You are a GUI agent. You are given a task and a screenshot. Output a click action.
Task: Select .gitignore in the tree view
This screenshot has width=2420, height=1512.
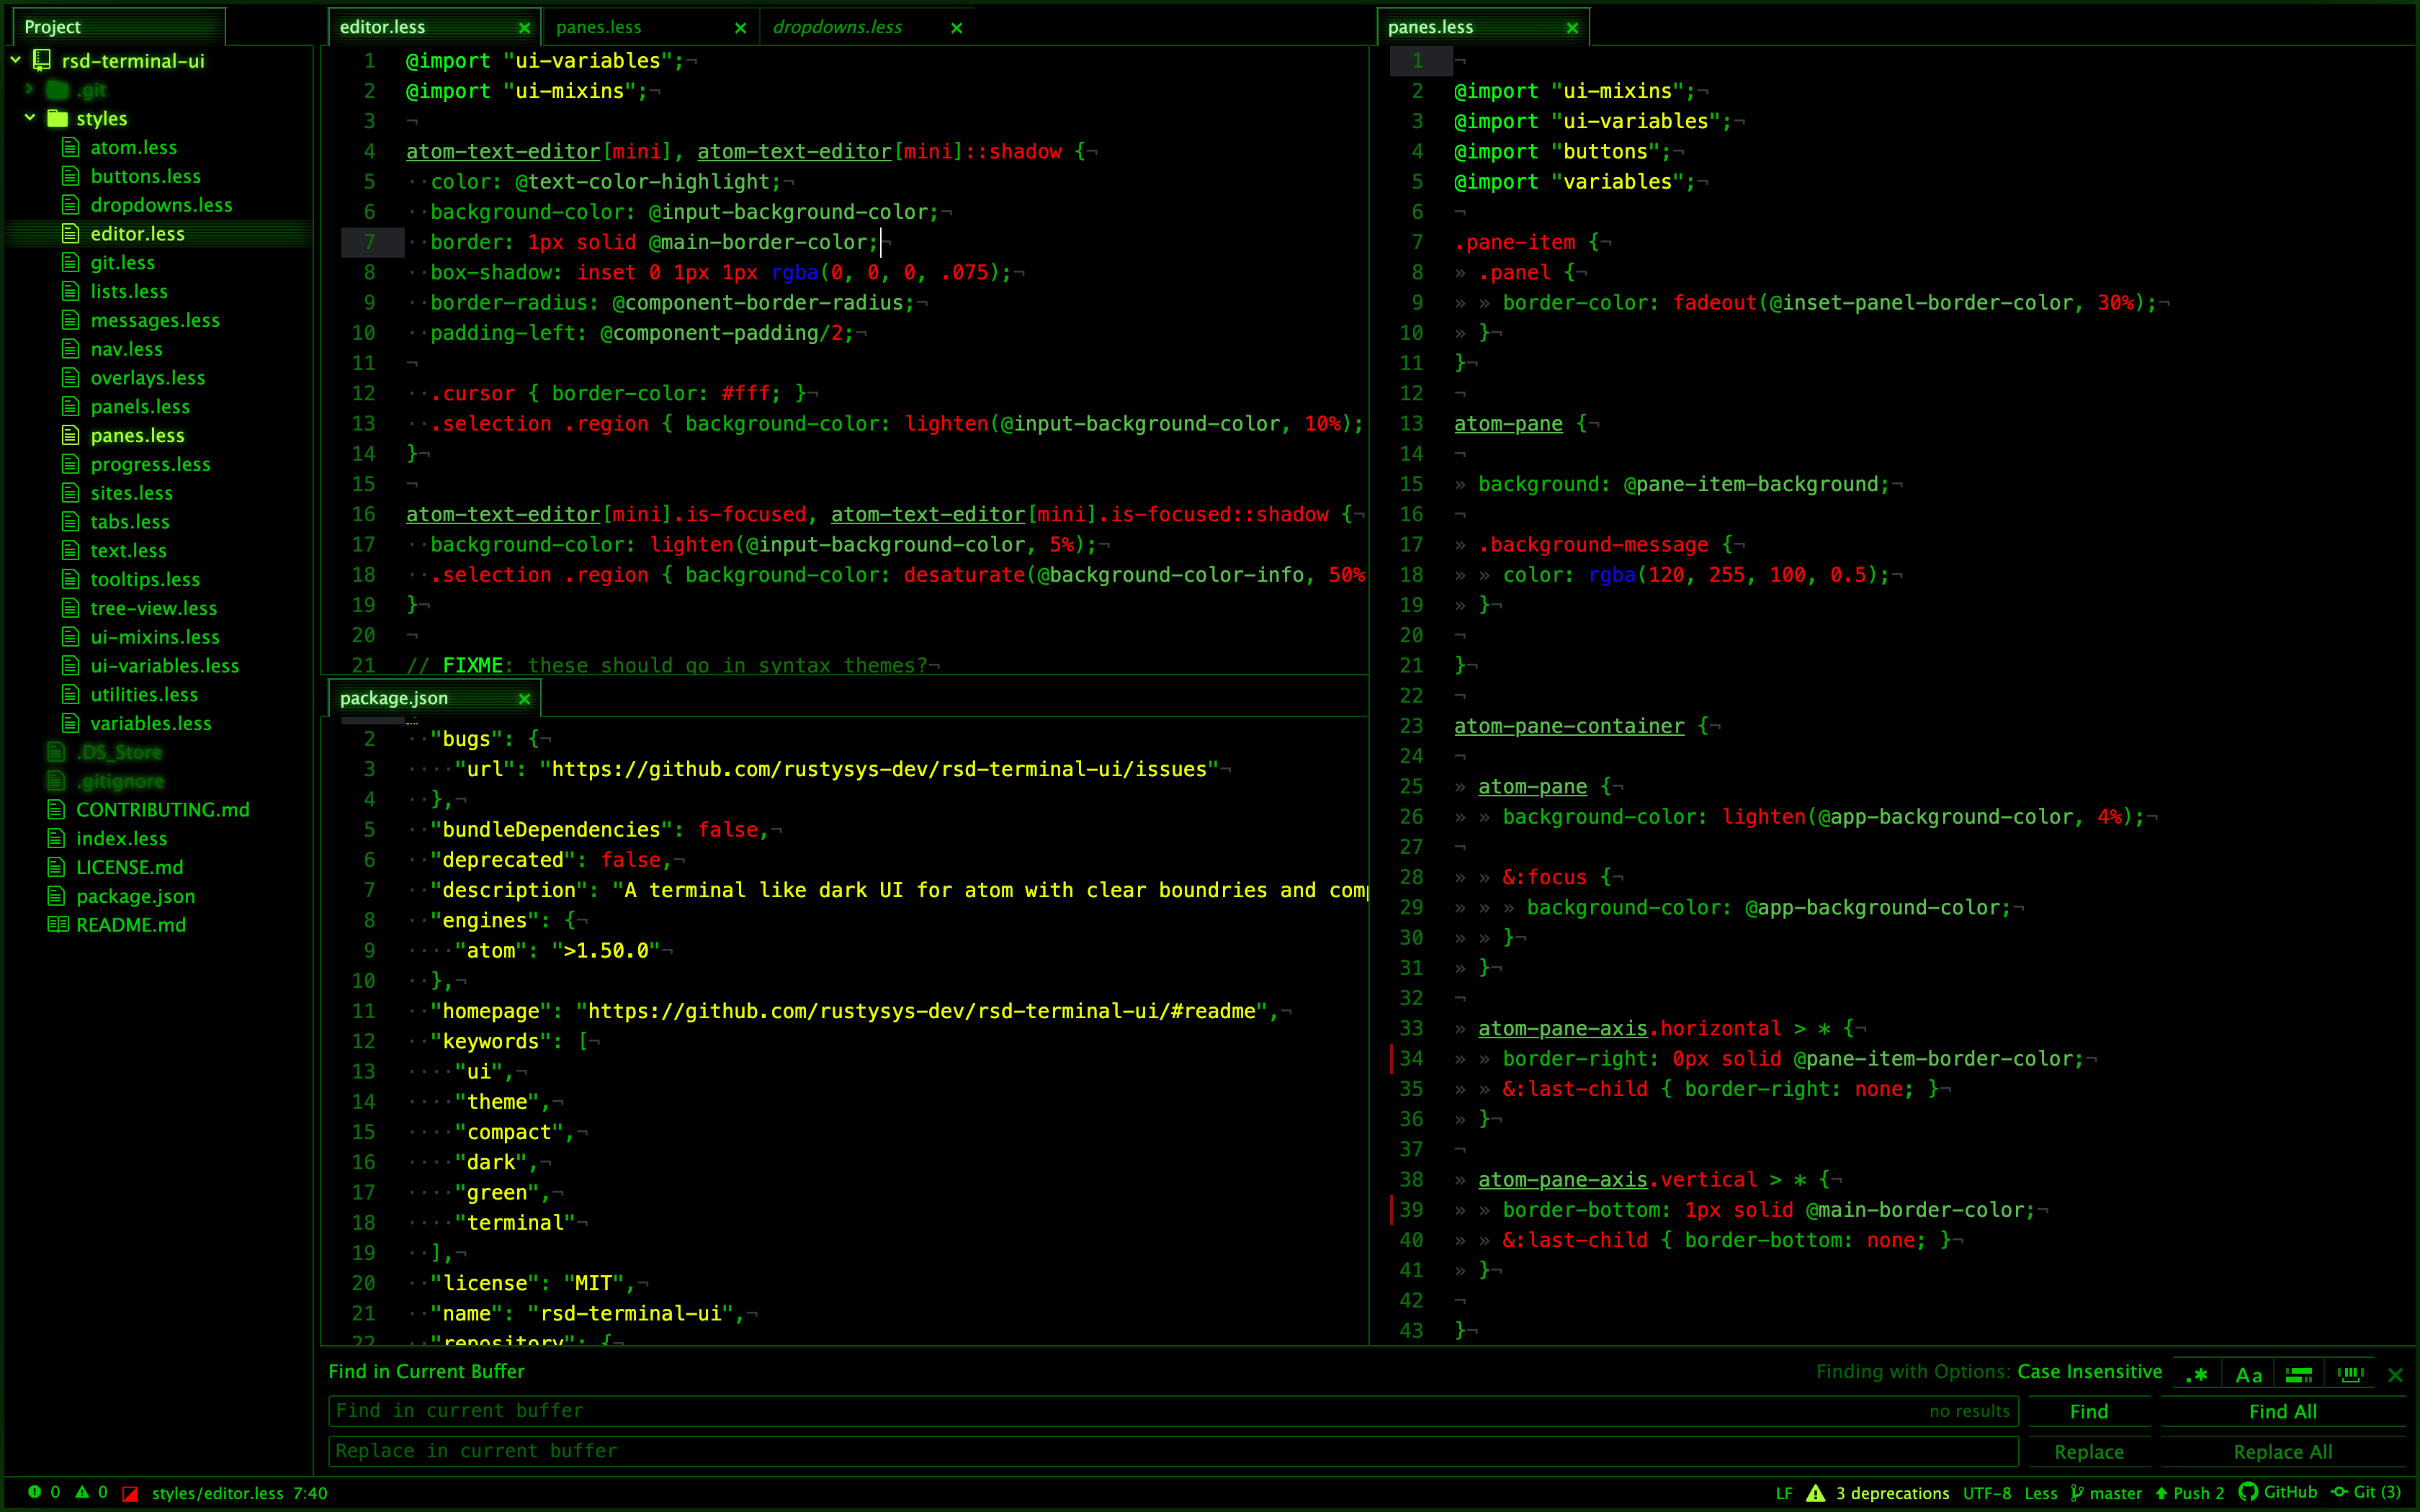[x=120, y=781]
